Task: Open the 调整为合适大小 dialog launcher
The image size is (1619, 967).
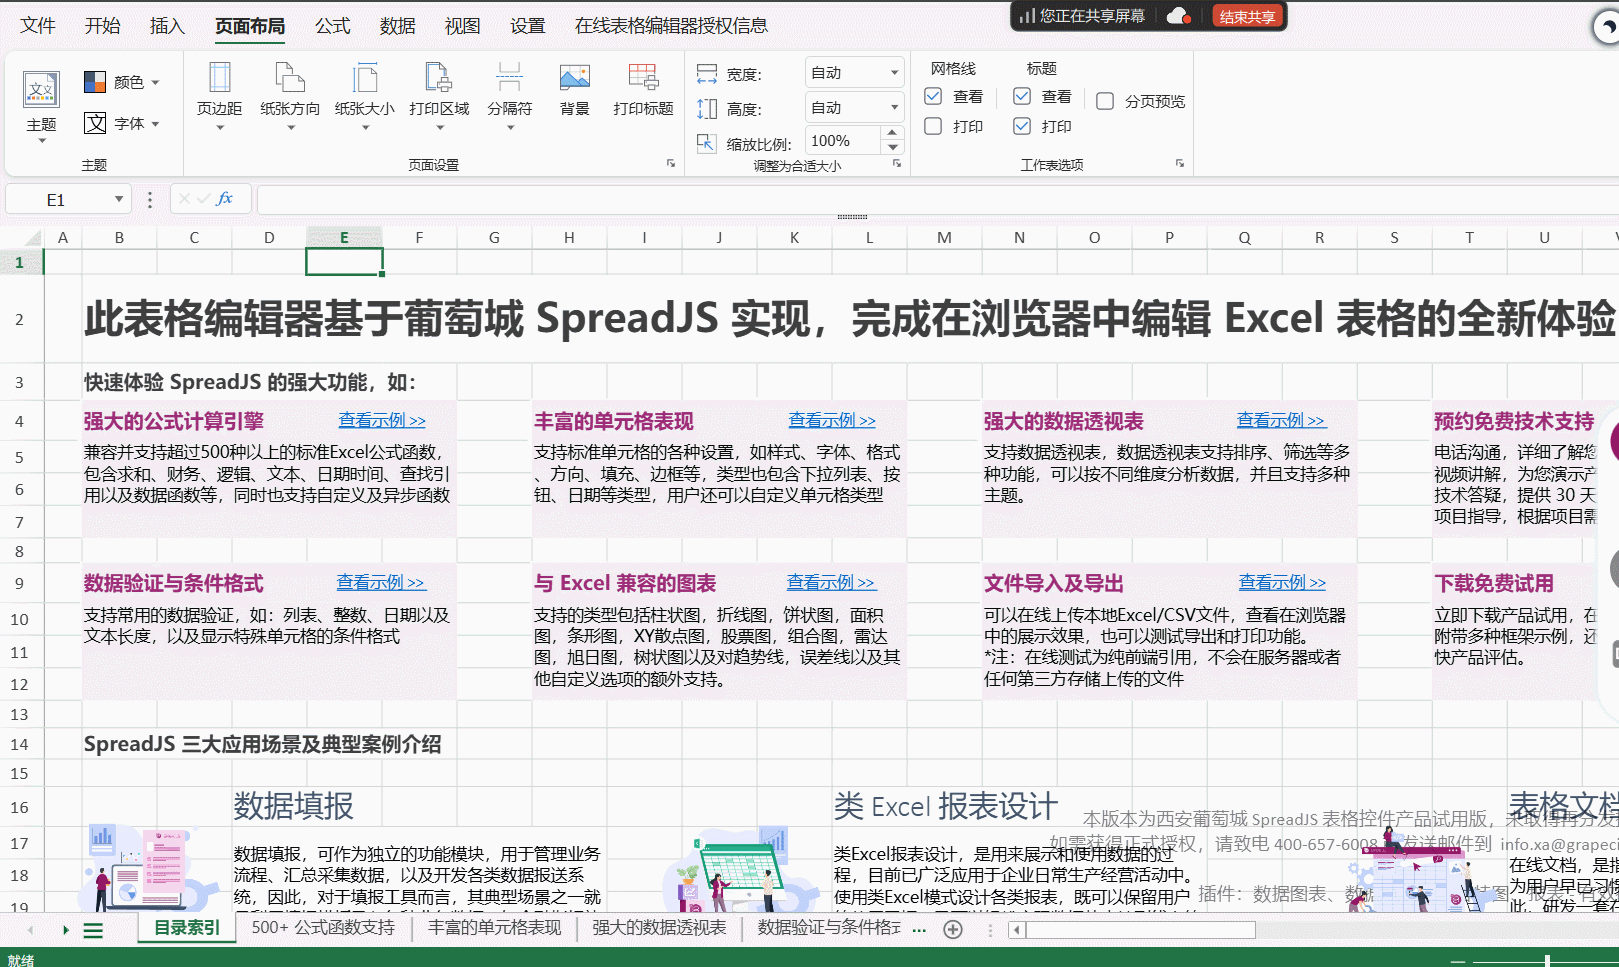Action: pos(897,164)
